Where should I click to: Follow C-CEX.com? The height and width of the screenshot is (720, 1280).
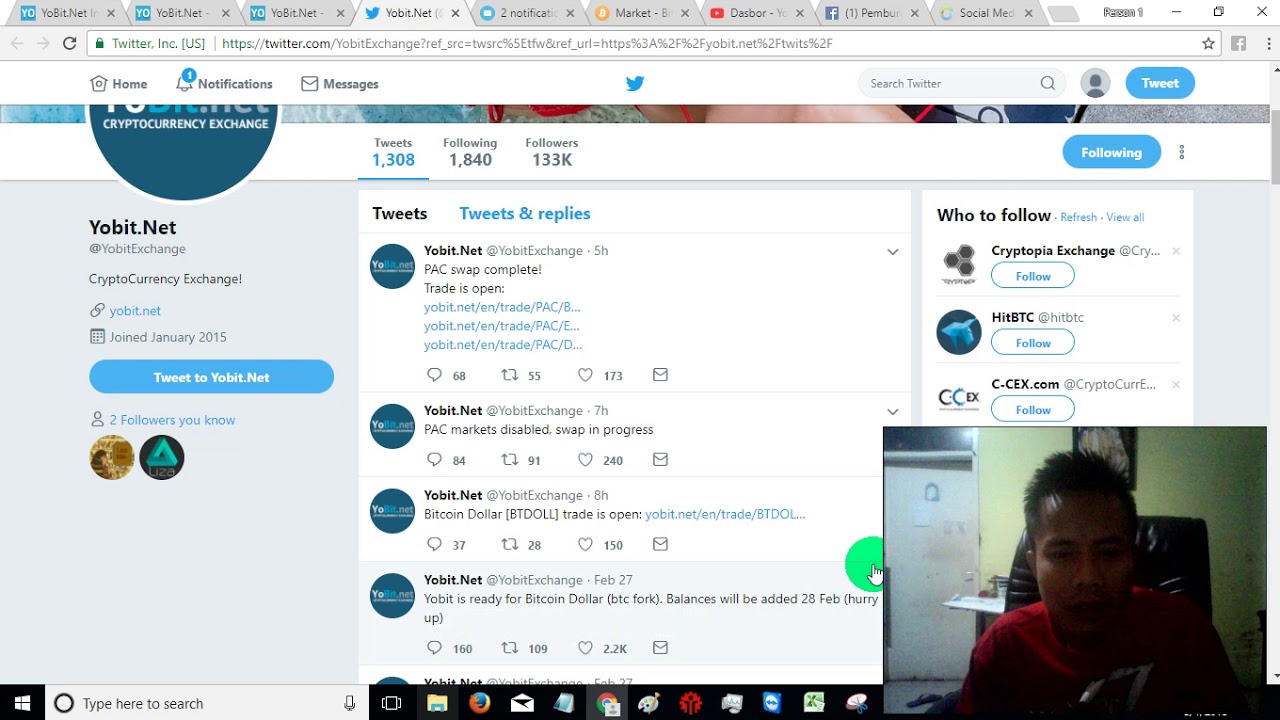tap(1033, 410)
